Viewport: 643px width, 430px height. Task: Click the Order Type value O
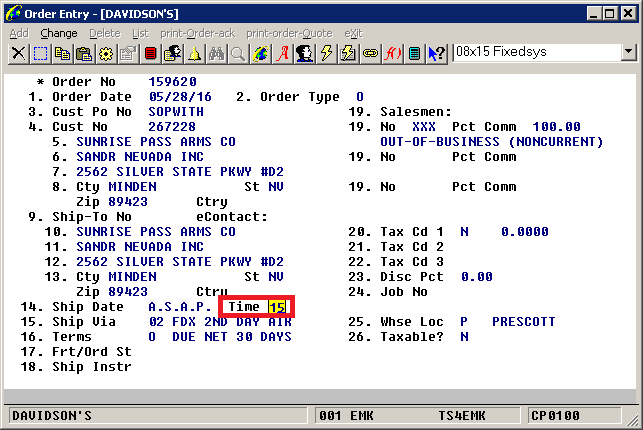click(360, 97)
